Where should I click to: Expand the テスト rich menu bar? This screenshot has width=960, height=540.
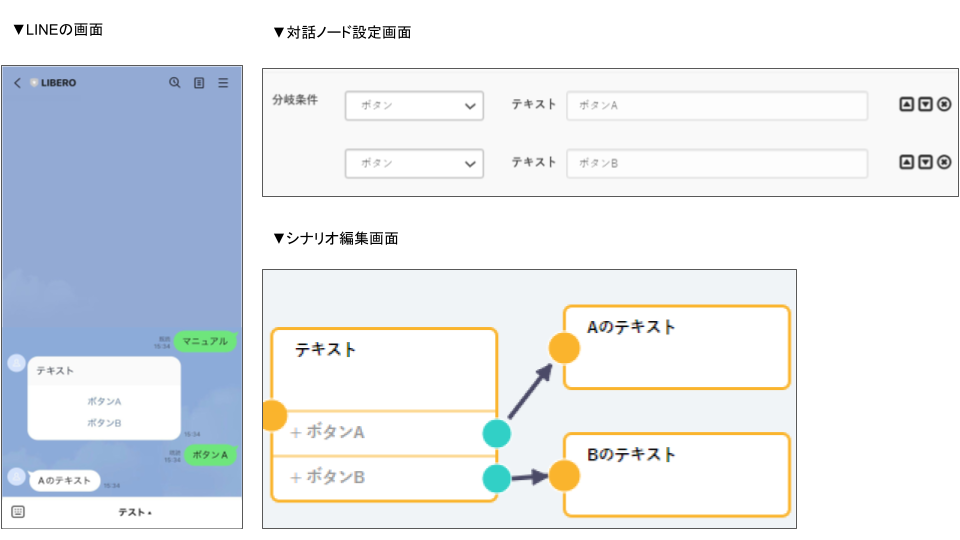click(135, 512)
